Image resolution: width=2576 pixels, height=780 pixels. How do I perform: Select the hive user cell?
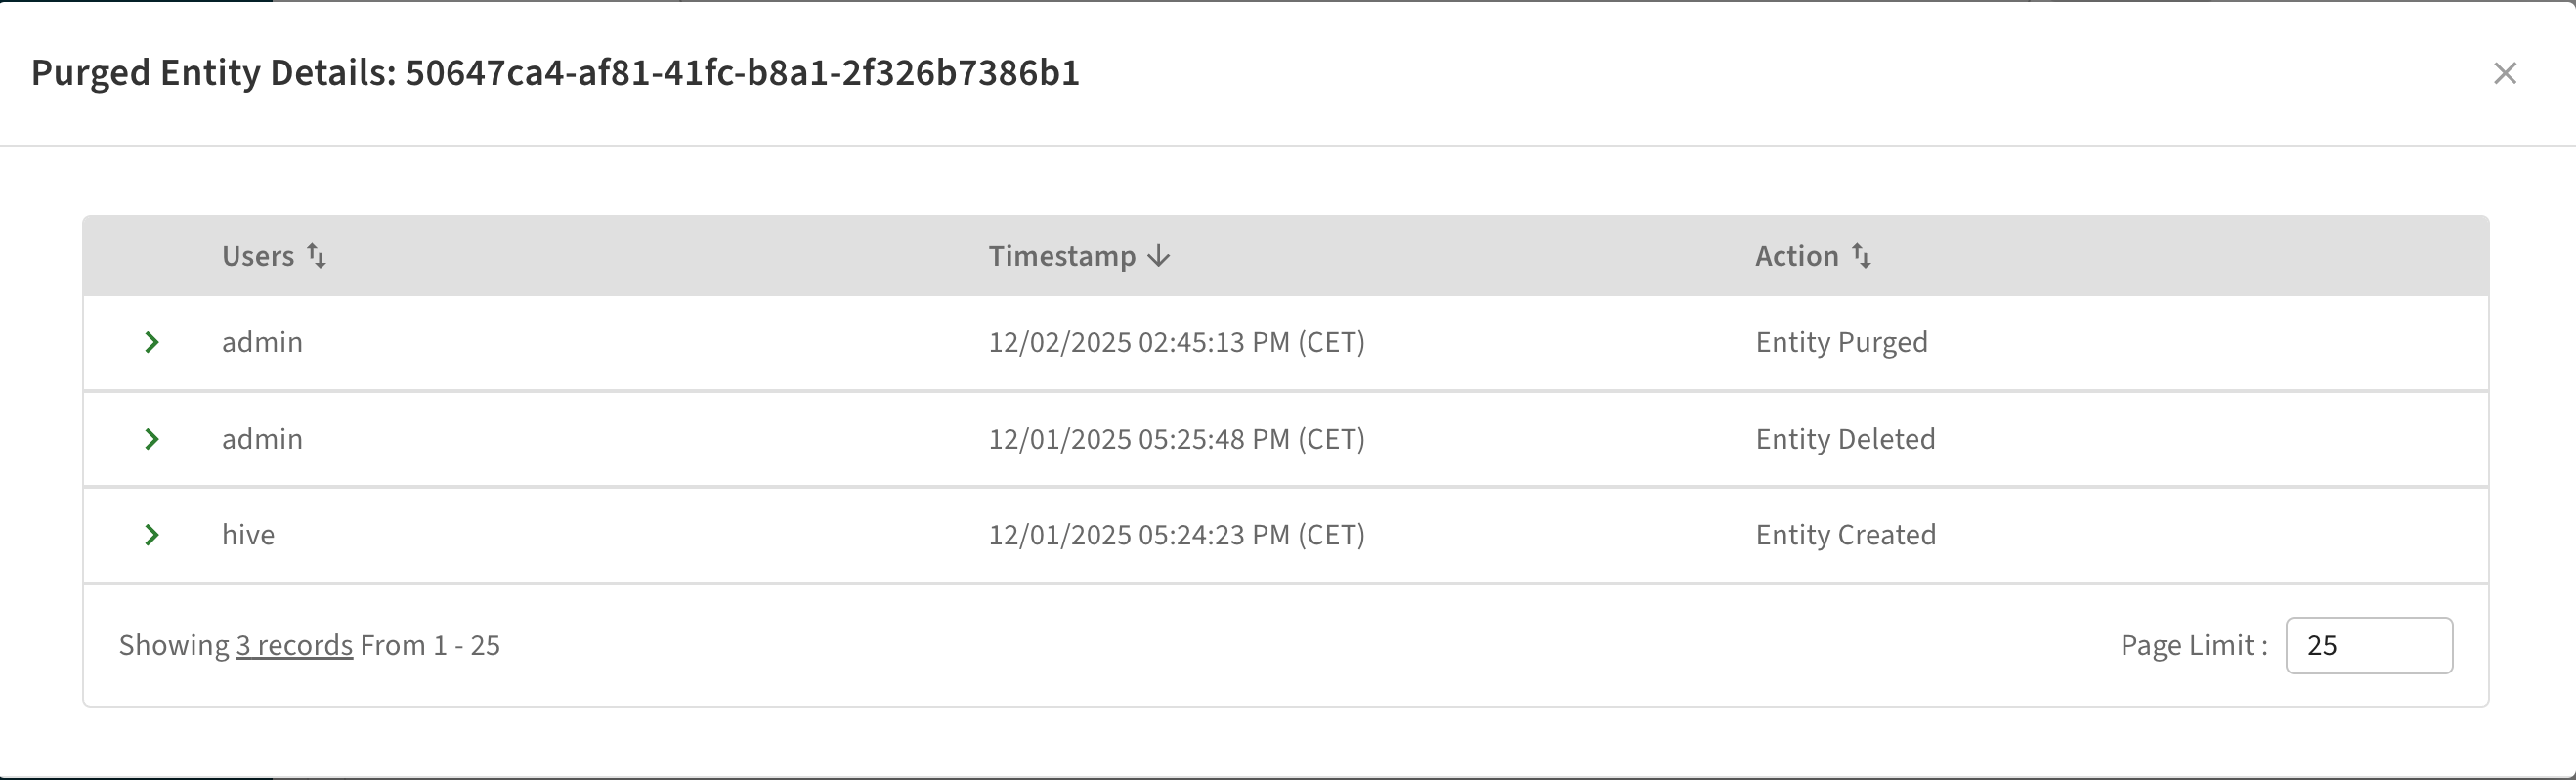tap(248, 535)
